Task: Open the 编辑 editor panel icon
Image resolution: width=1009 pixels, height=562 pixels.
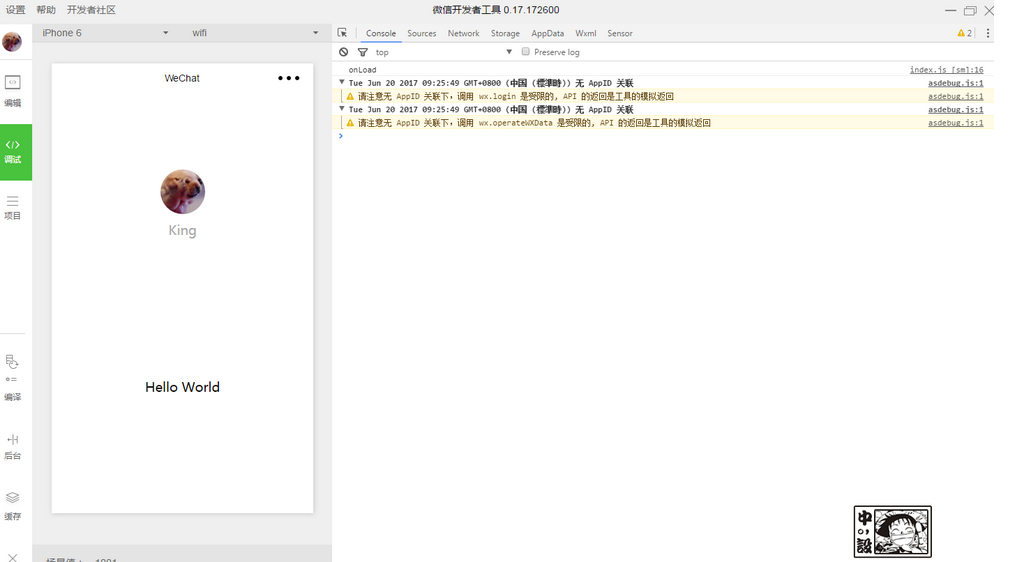Action: coord(12,90)
